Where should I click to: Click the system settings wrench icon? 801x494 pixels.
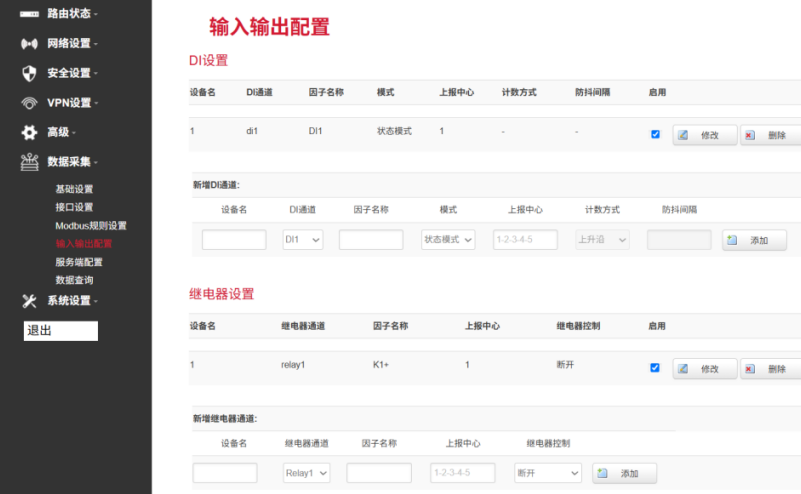pos(29,301)
